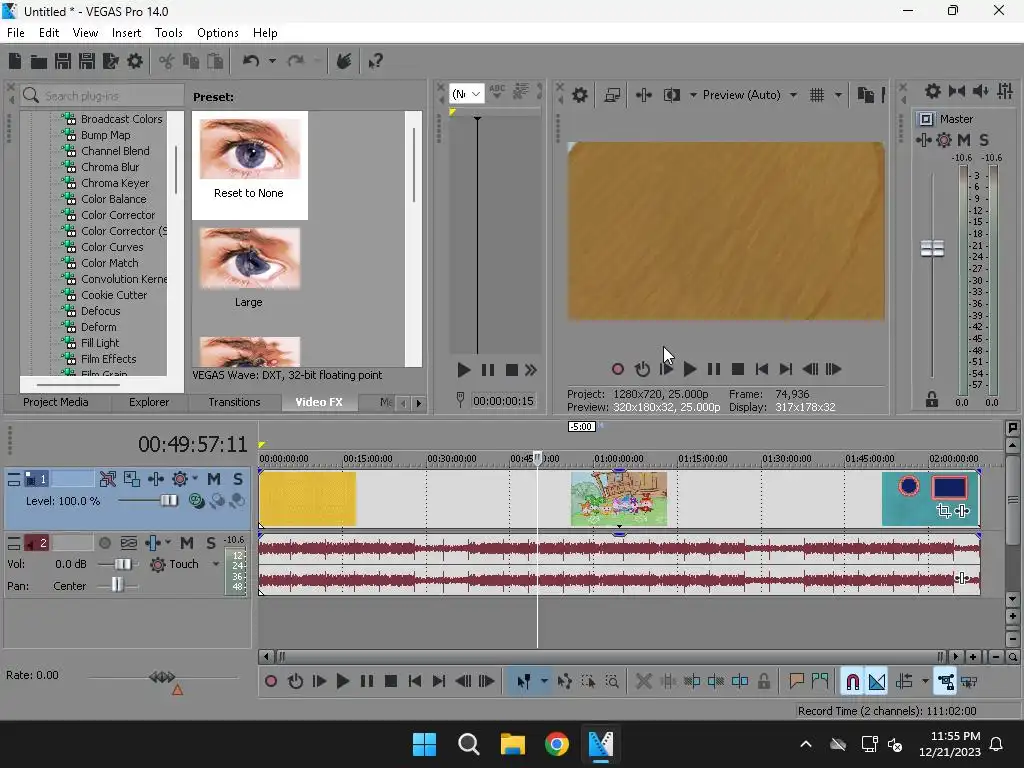Image resolution: width=1024 pixels, height=768 pixels.
Task: Open video preview settings gear
Action: point(579,95)
